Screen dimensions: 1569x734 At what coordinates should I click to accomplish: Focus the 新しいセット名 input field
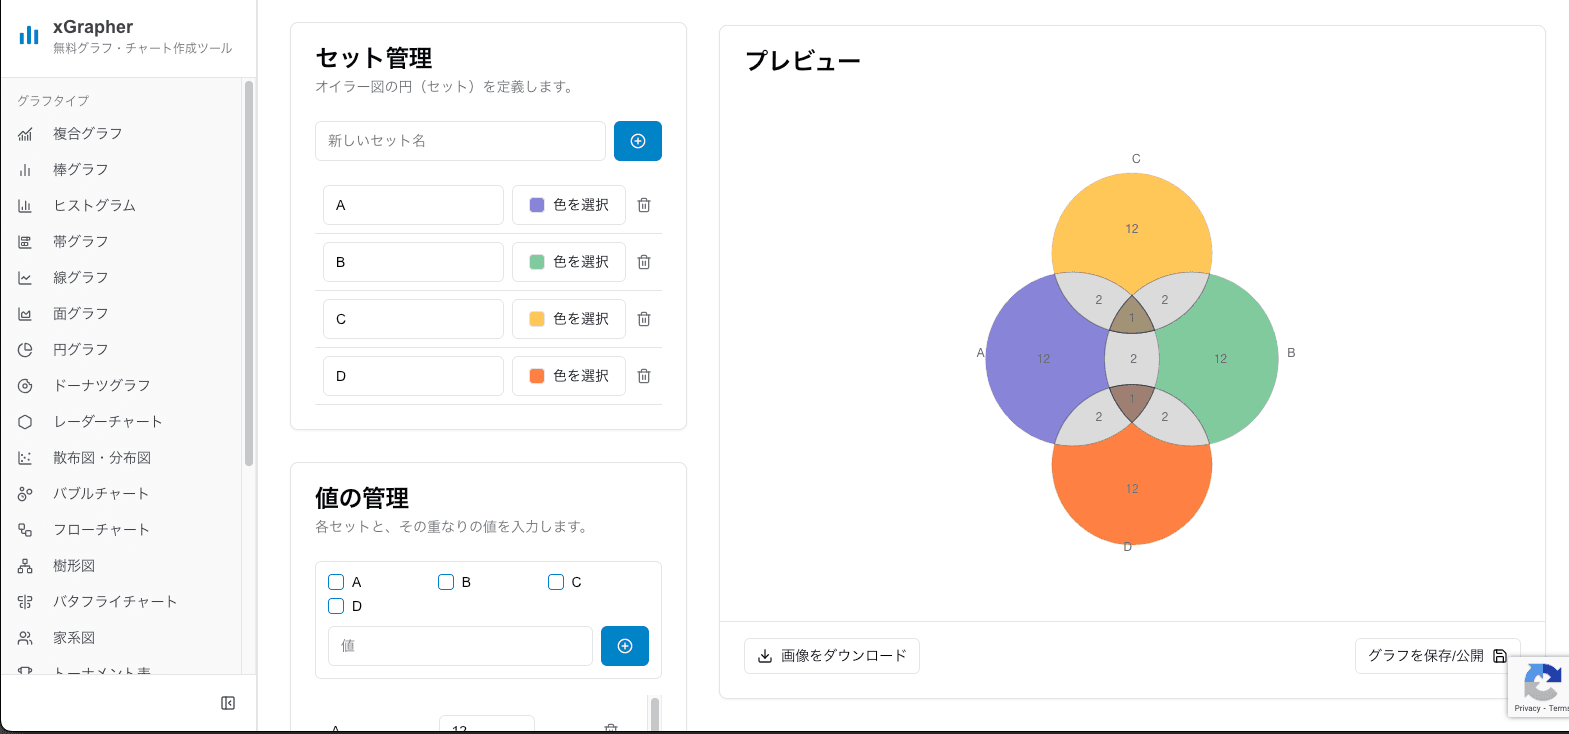tap(460, 141)
